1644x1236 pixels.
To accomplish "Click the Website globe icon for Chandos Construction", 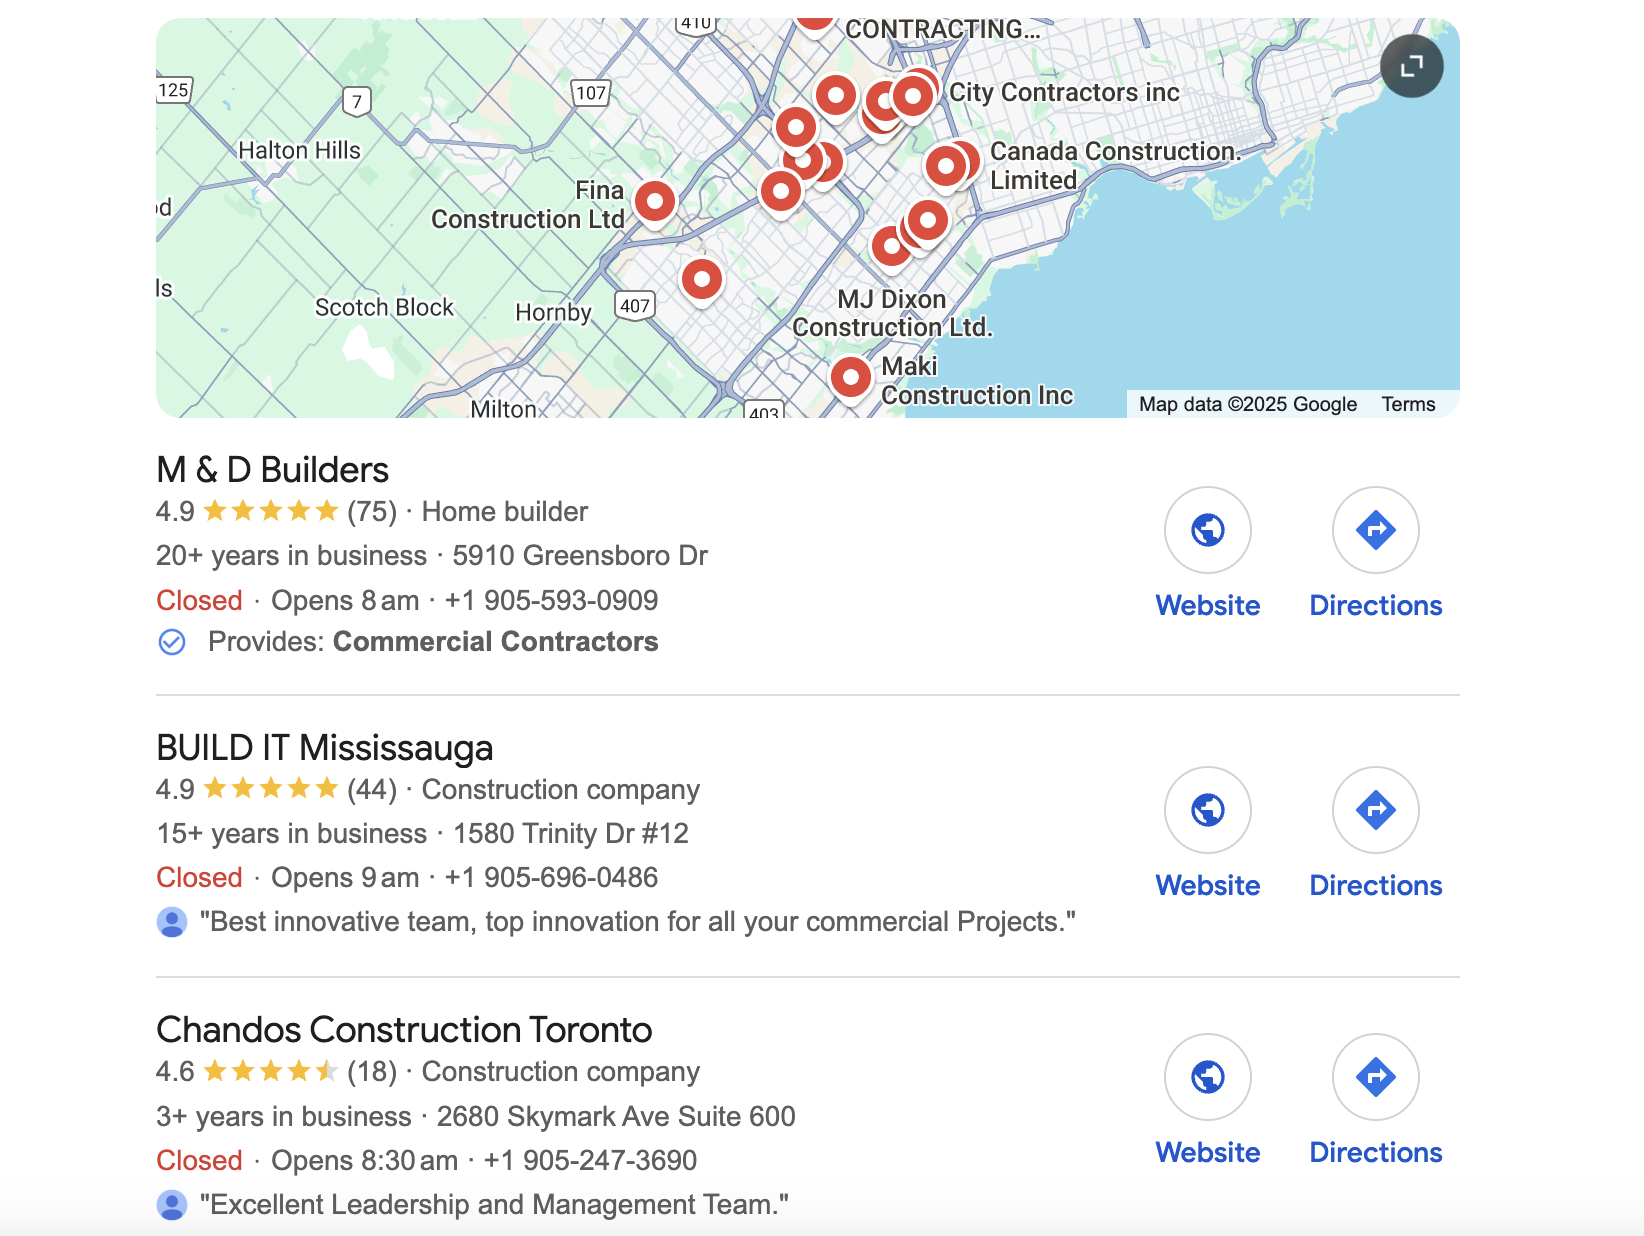I will click(x=1207, y=1078).
